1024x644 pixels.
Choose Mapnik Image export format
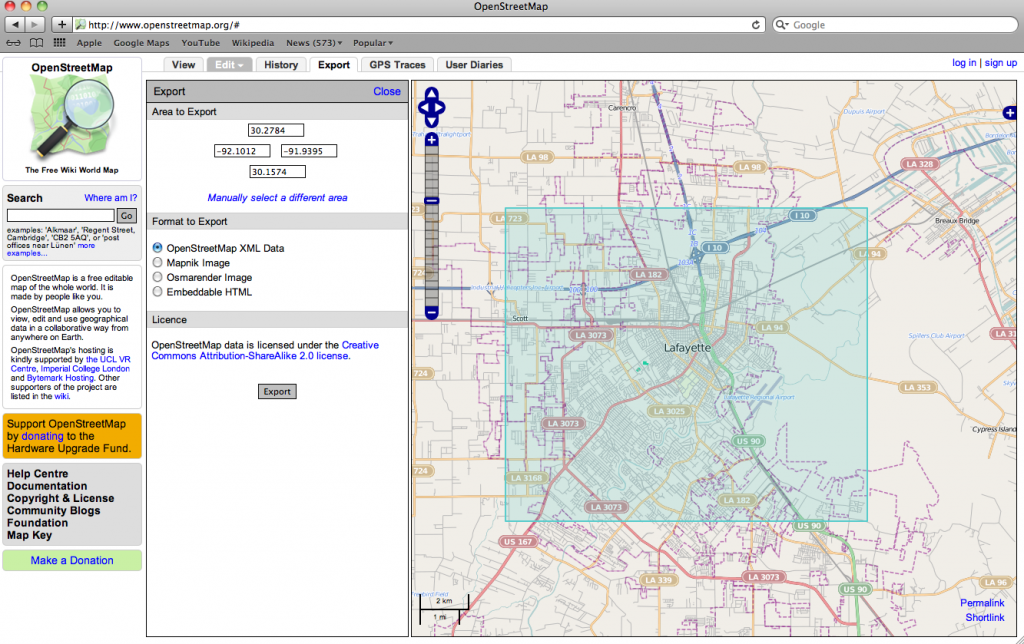[156, 263]
